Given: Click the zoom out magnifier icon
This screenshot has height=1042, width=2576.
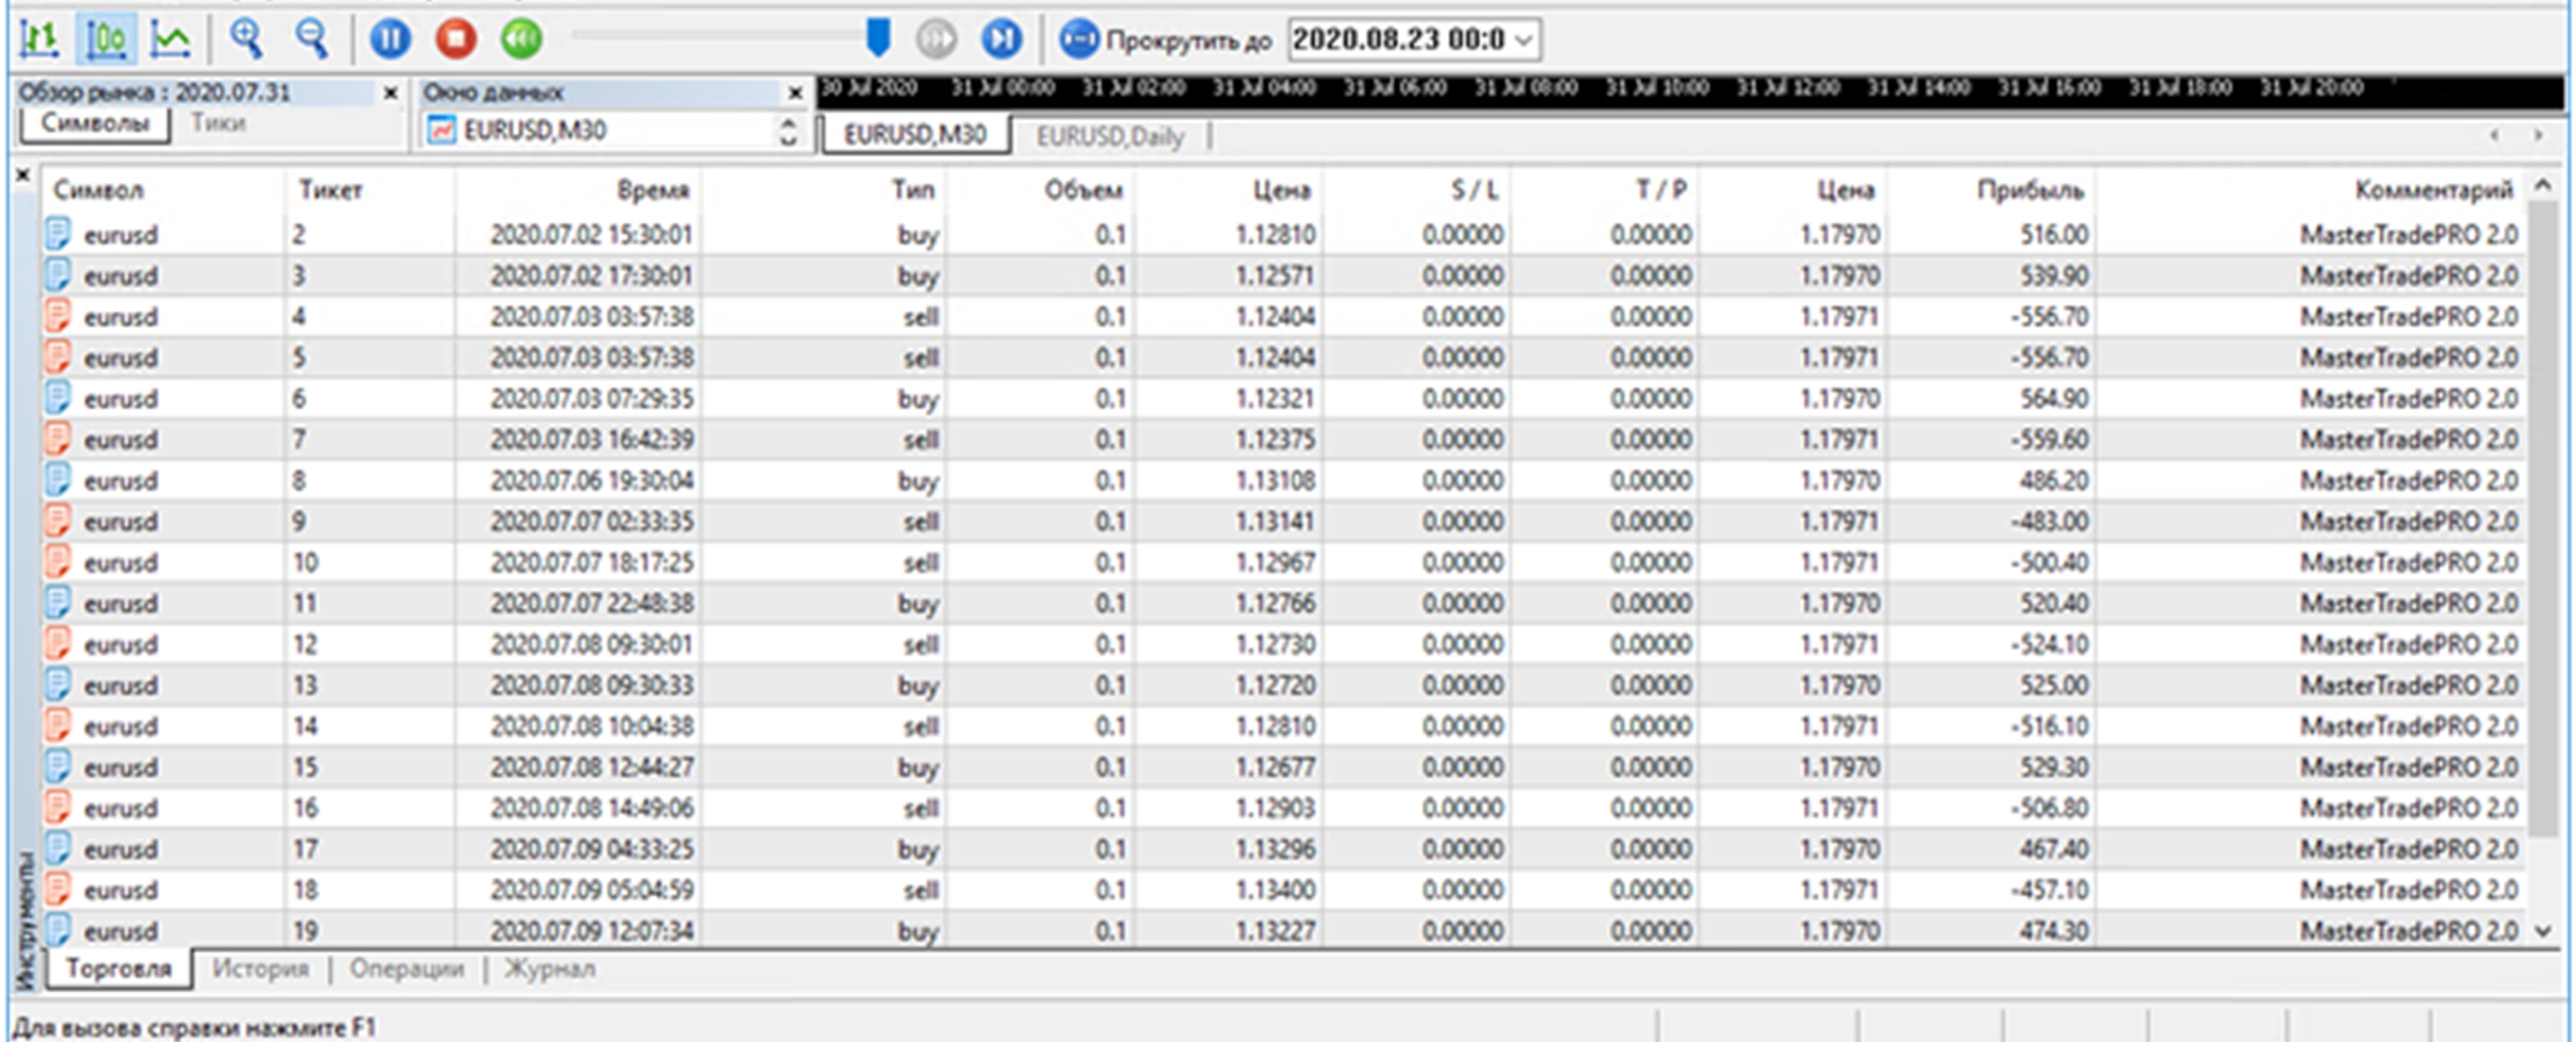Looking at the screenshot, I should (312, 39).
